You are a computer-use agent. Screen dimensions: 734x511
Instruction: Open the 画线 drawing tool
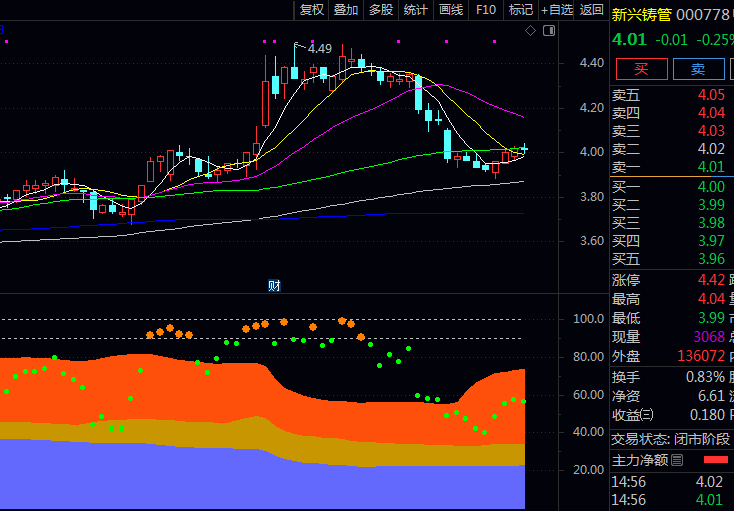pyautogui.click(x=451, y=10)
